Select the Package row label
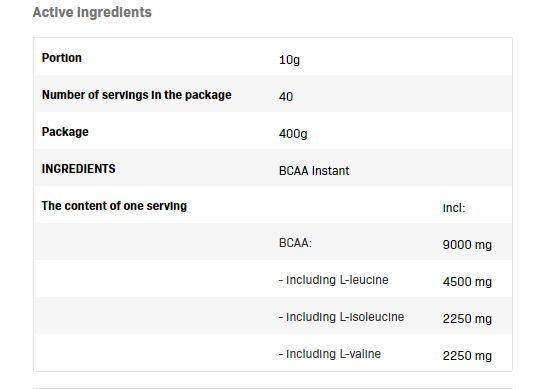Viewport: 549px width, 389px height. [x=65, y=132]
